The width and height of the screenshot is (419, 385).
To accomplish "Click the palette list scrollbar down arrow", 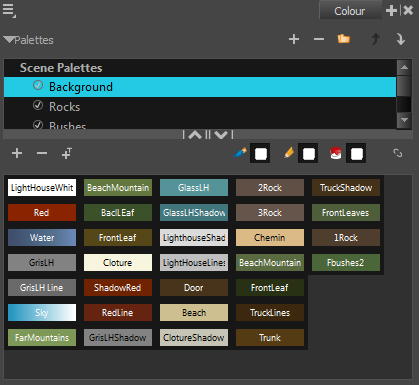I will point(404,120).
